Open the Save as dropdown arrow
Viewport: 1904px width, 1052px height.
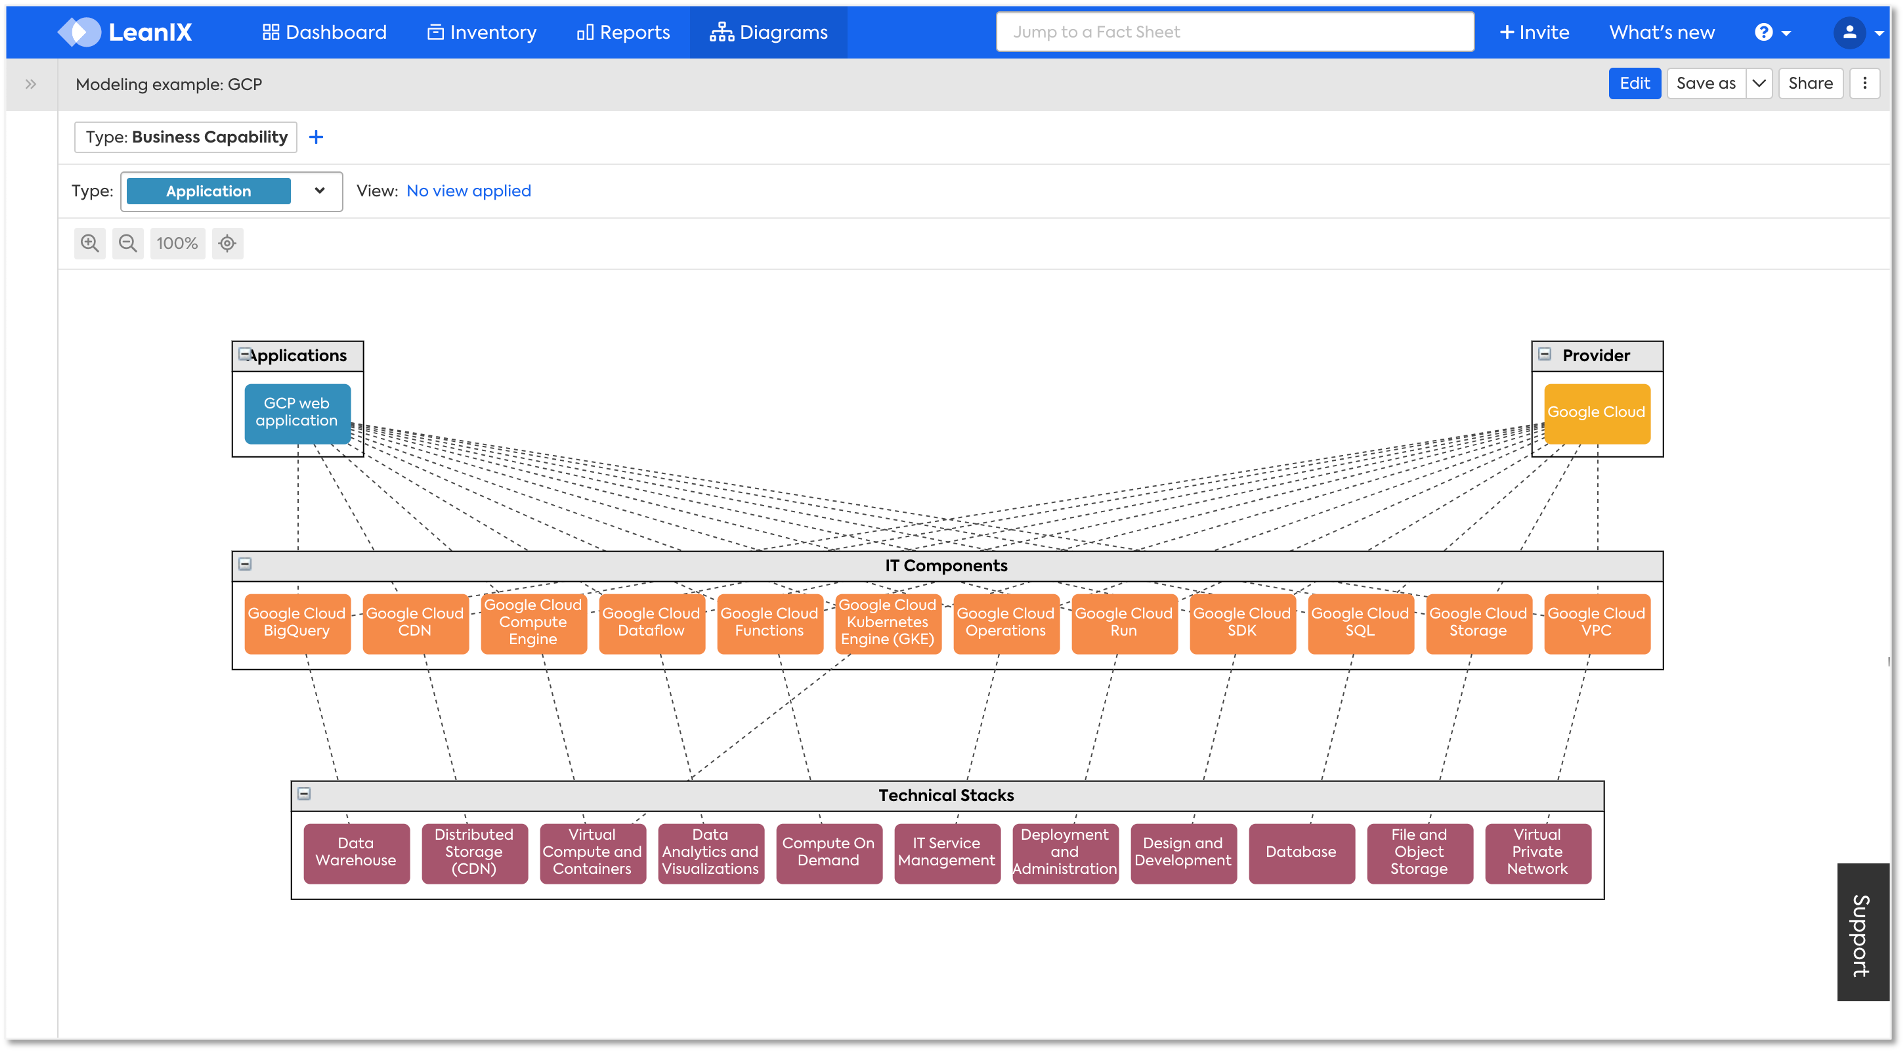pos(1759,83)
